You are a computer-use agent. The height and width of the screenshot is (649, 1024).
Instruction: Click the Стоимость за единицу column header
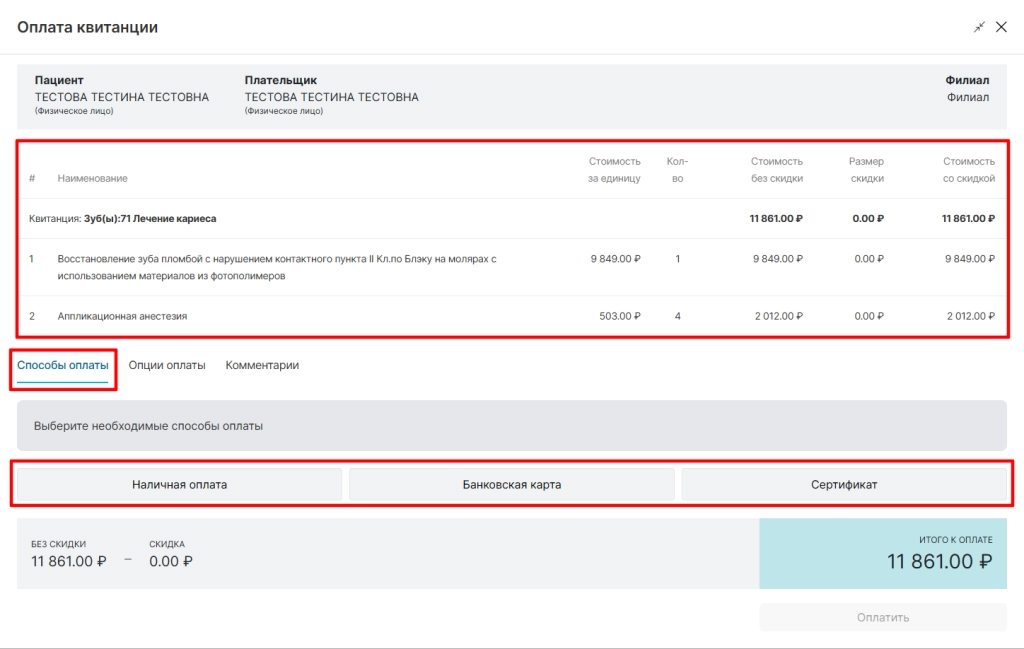614,170
